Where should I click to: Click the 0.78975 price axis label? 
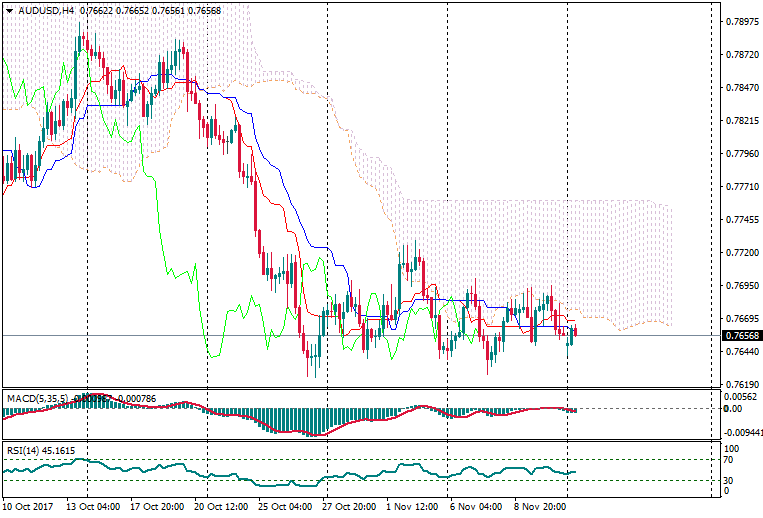(x=739, y=21)
